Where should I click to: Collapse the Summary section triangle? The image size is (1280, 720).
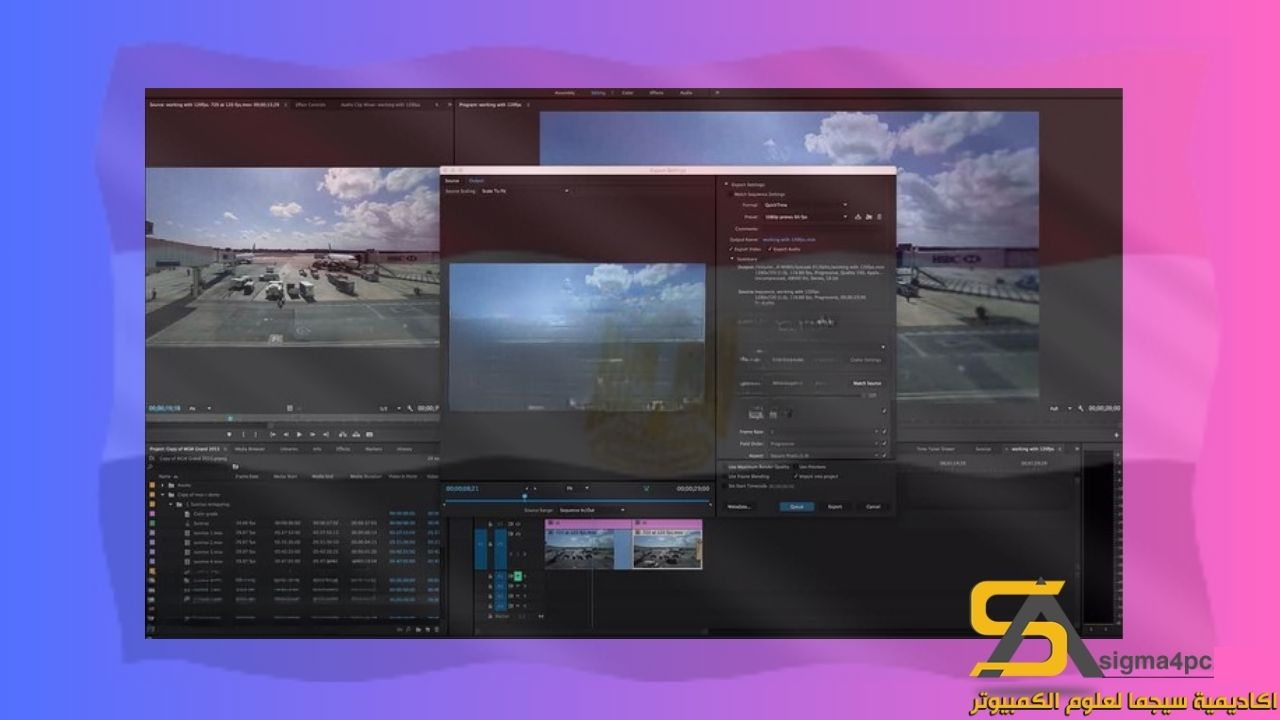tap(732, 258)
